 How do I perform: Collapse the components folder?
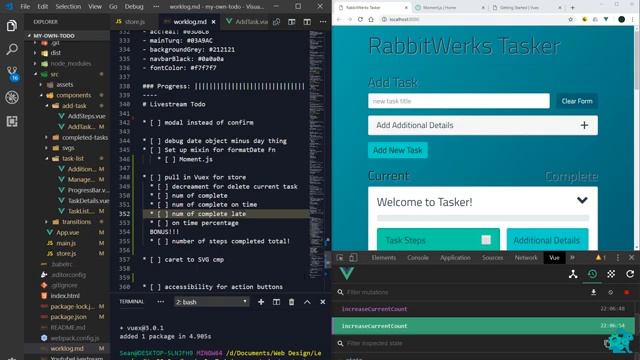click(x=73, y=95)
